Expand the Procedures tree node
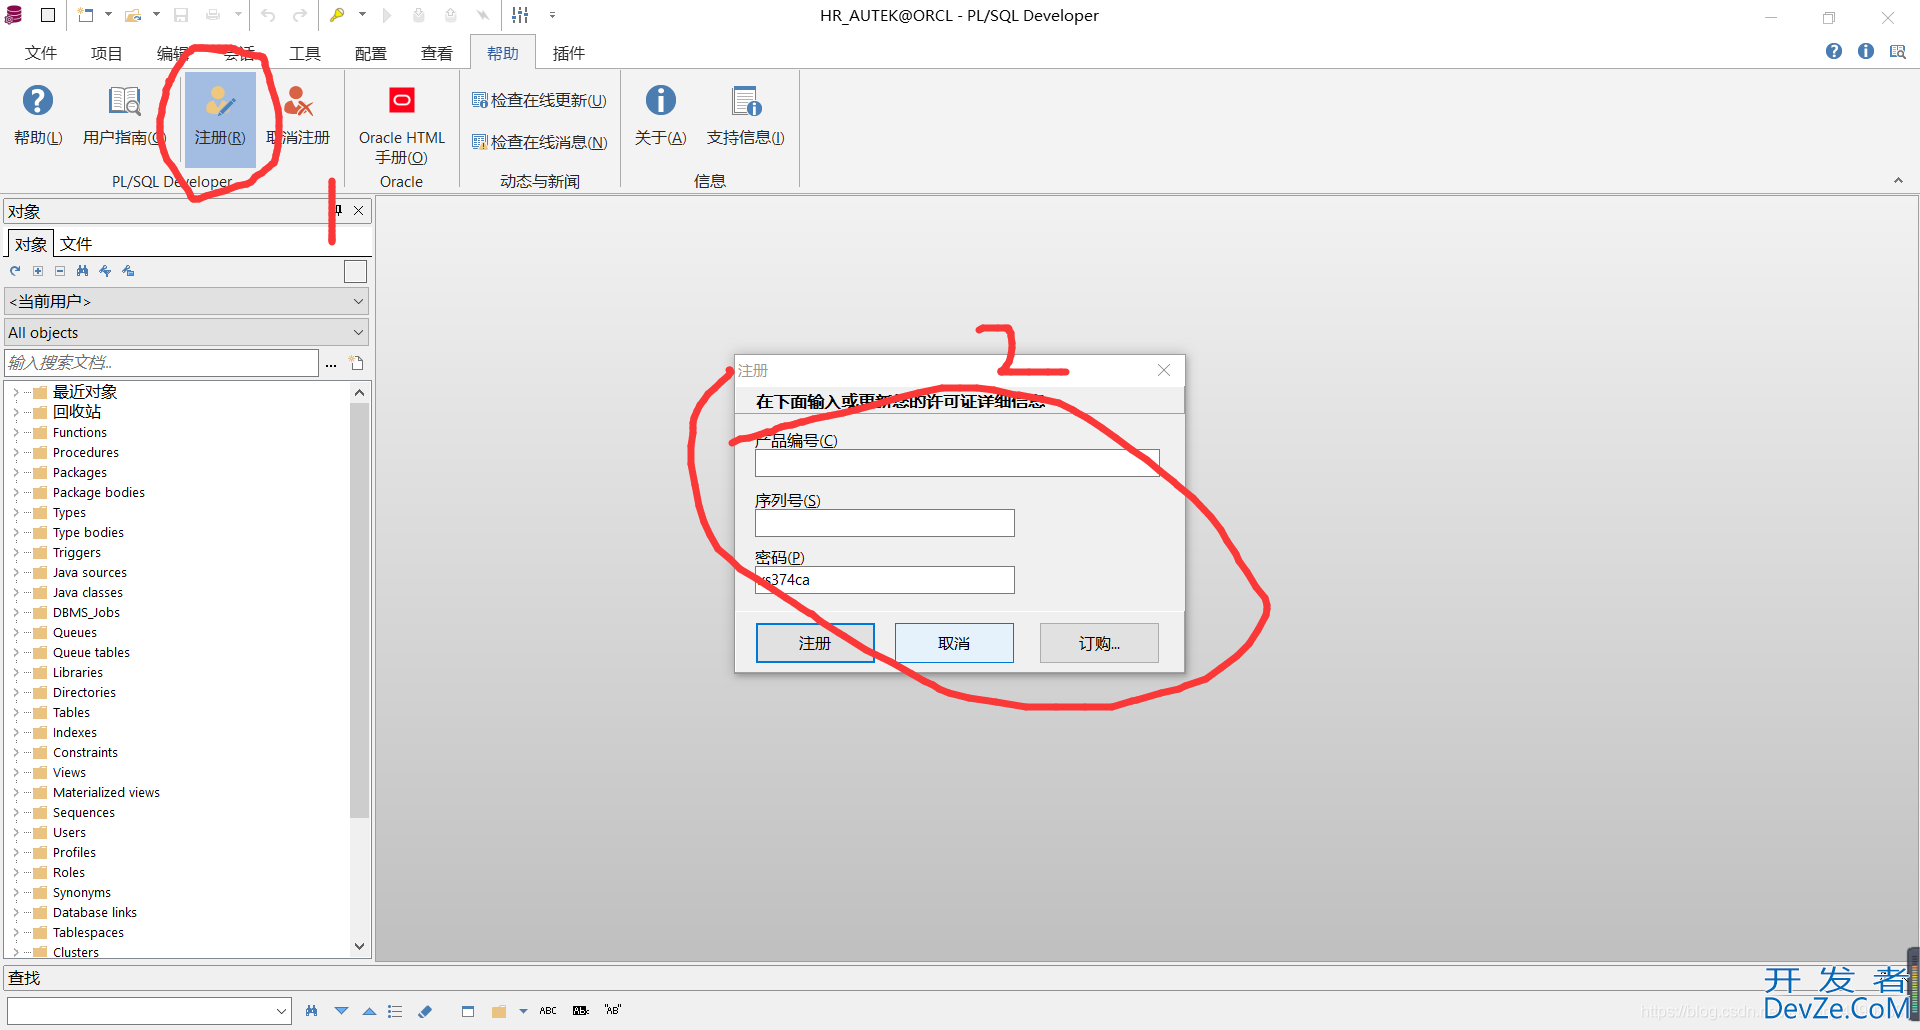 [x=15, y=452]
